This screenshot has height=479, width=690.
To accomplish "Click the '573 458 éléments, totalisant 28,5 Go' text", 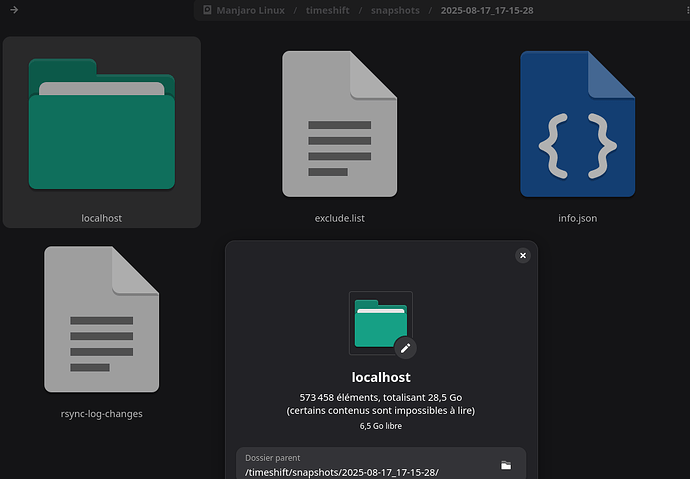I will coord(381,397).
